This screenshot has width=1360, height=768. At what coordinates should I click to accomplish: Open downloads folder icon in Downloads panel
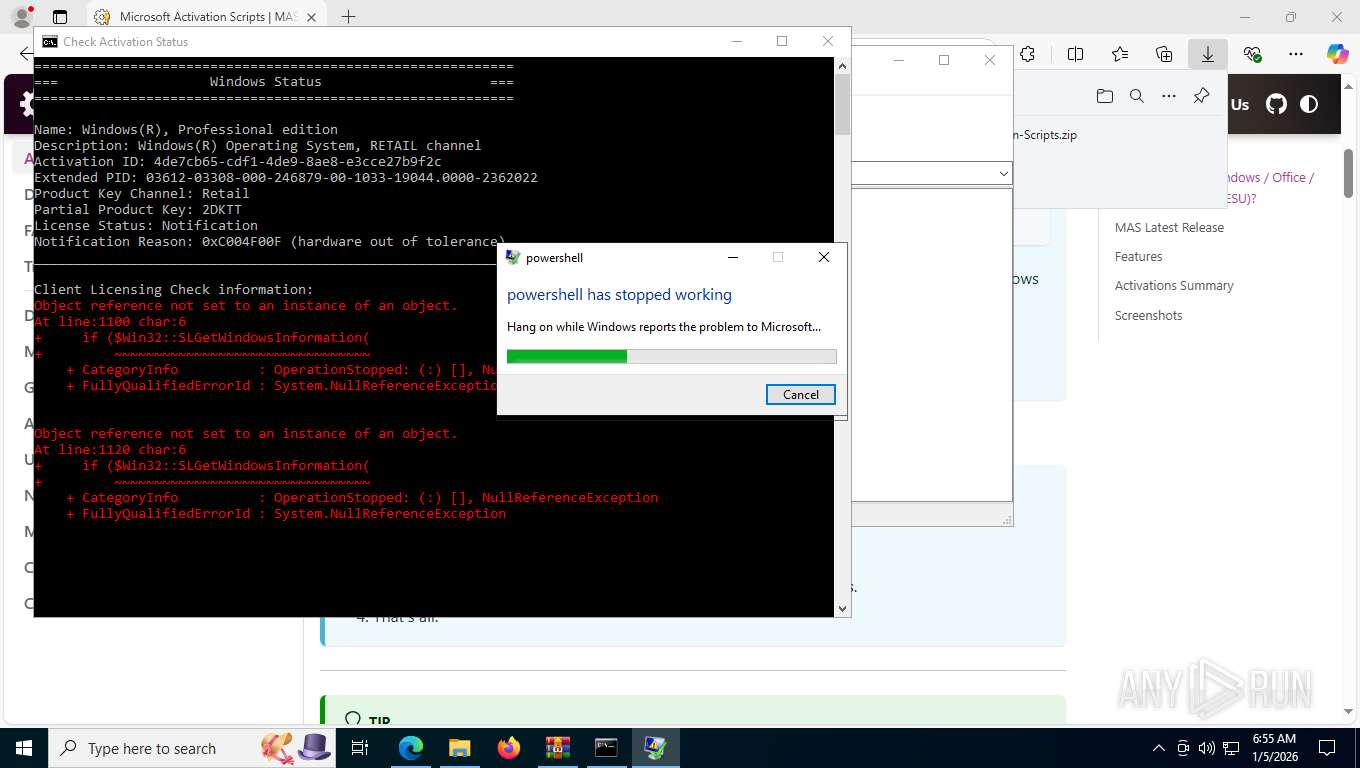tap(1104, 96)
